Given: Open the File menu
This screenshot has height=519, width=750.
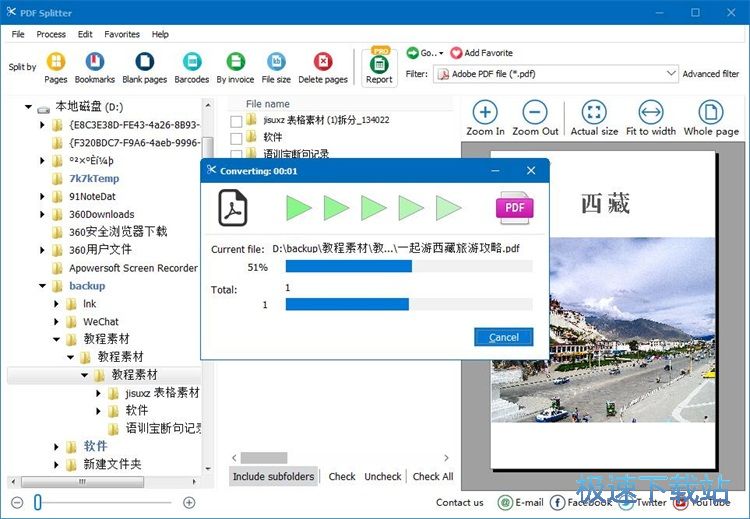Looking at the screenshot, I should coord(18,34).
